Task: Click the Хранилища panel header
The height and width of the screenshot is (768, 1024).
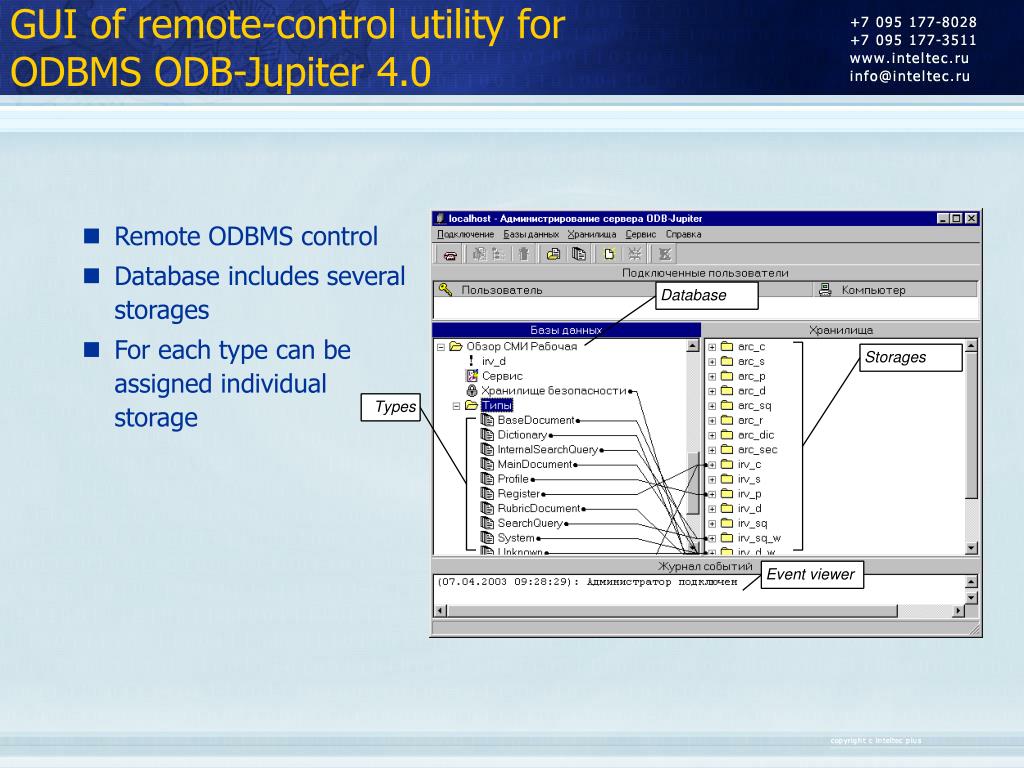Action: [841, 330]
